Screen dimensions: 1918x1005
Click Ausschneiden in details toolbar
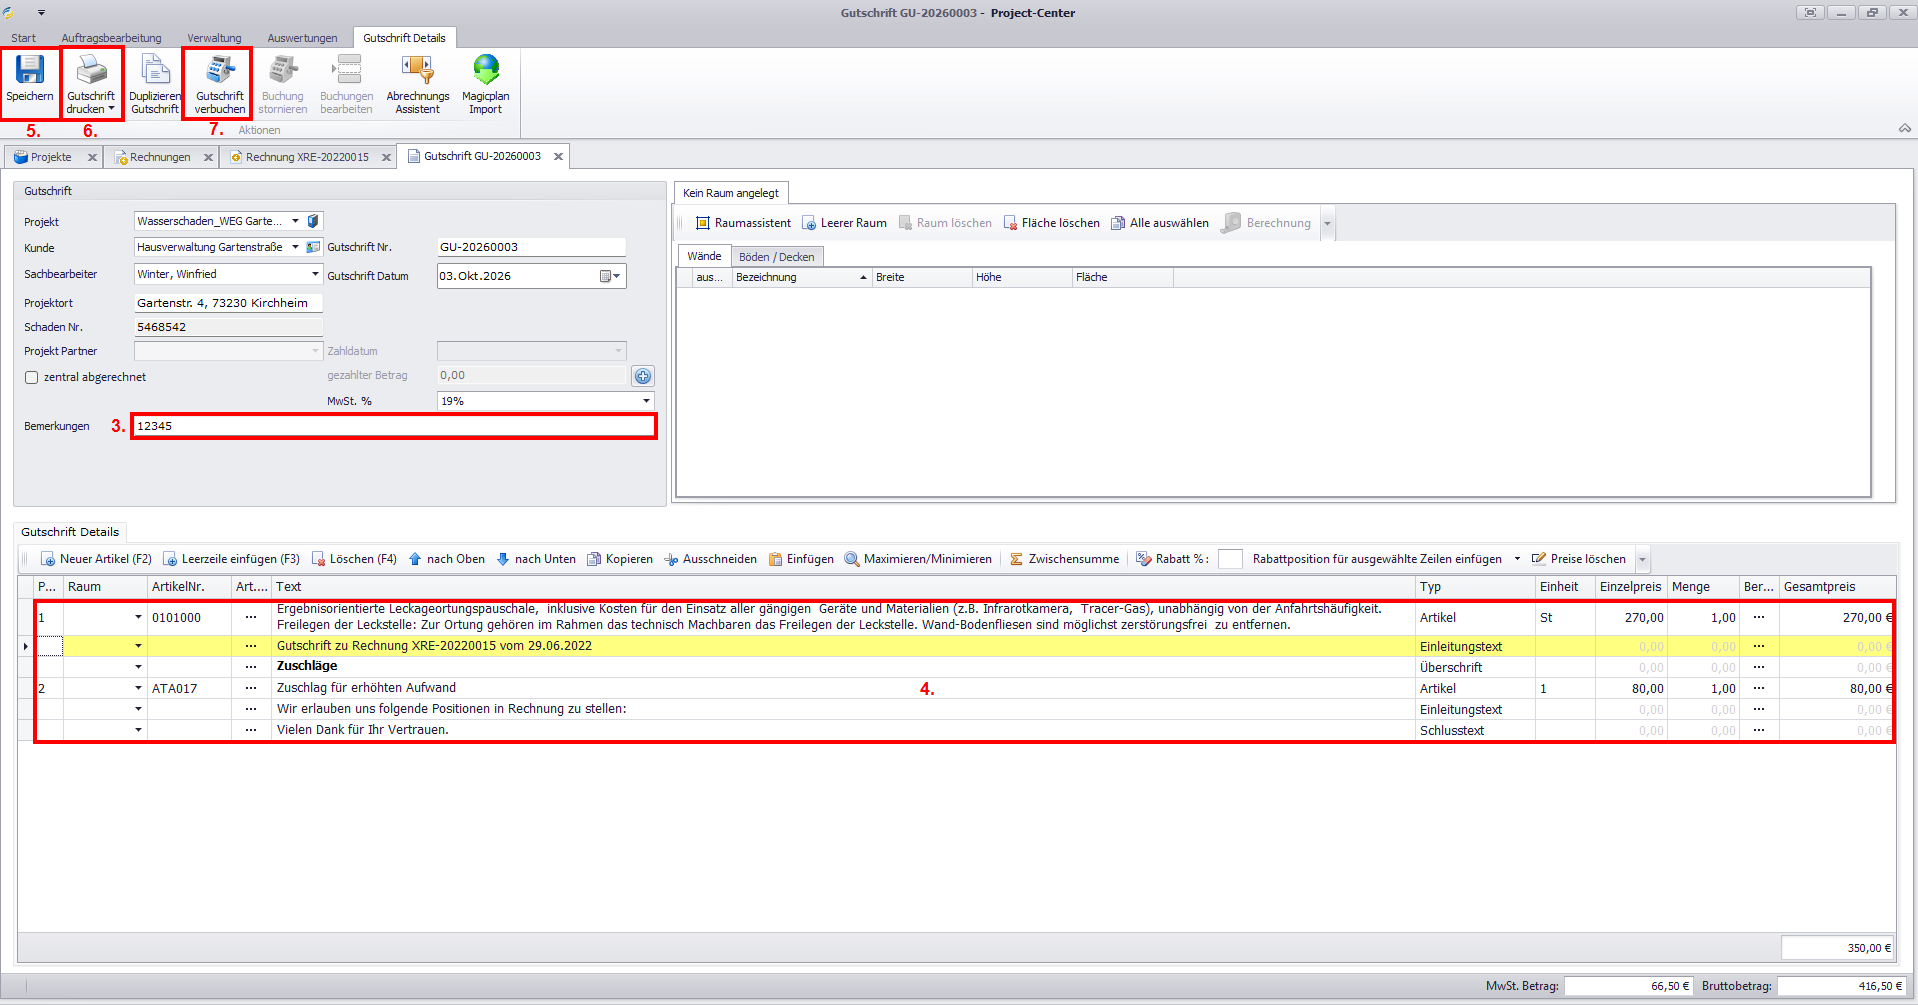click(710, 559)
